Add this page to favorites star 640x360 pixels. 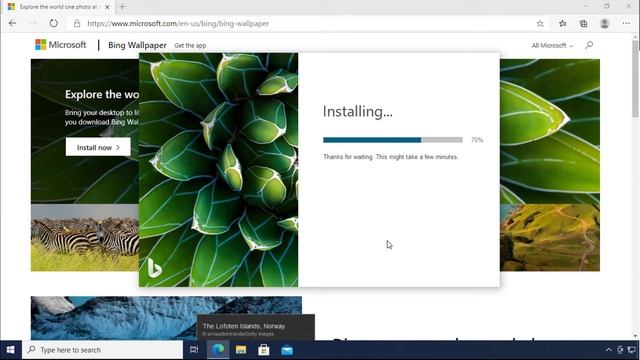click(540, 24)
